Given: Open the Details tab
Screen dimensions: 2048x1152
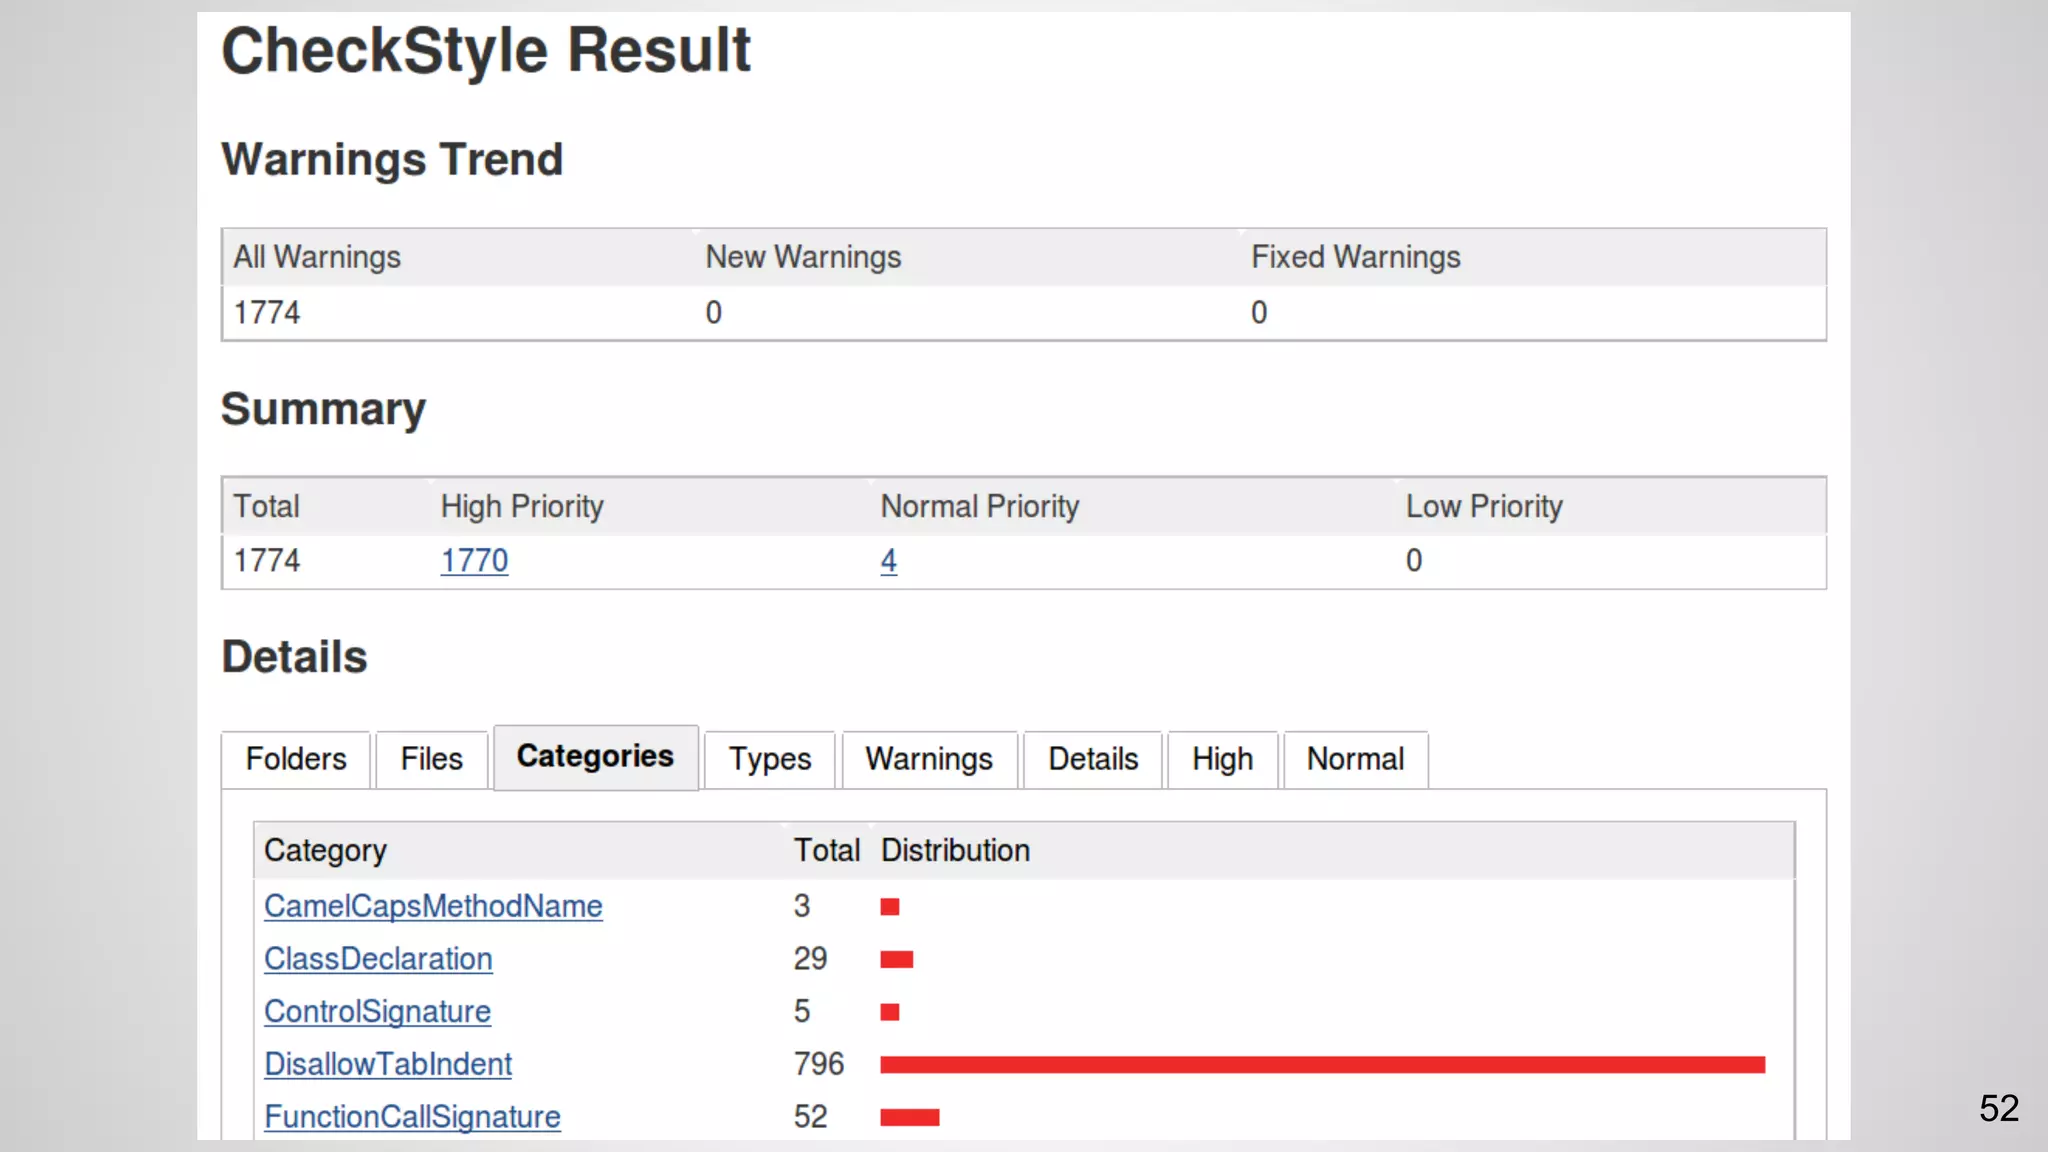Looking at the screenshot, I should click(1092, 759).
